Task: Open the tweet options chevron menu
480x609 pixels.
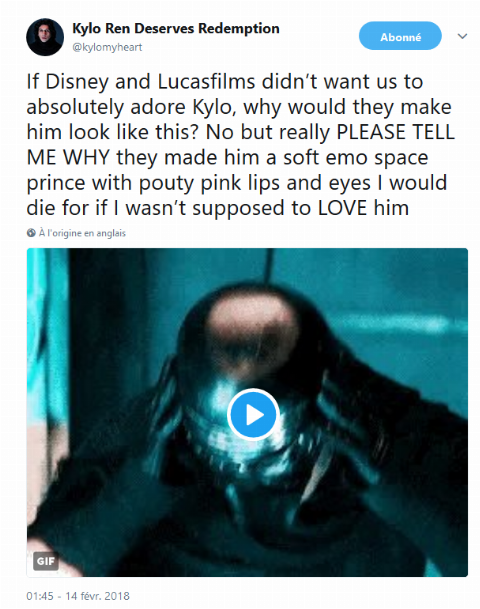Action: click(462, 37)
